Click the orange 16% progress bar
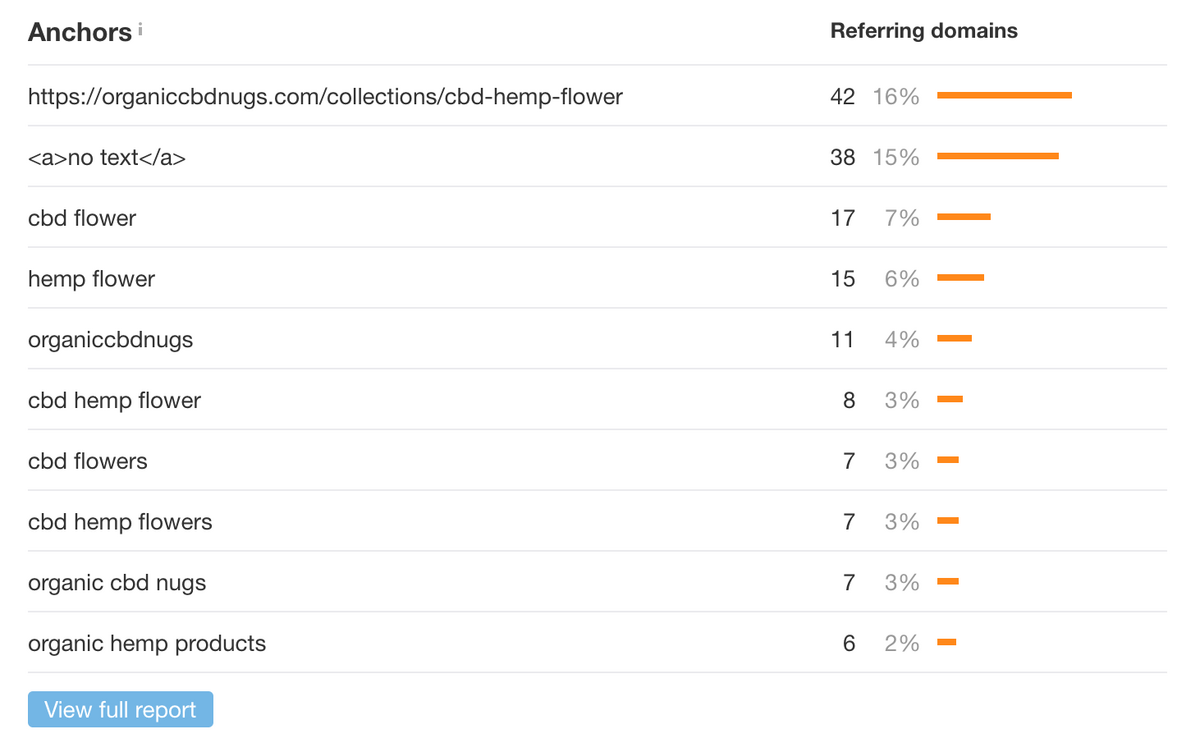The width and height of the screenshot is (1200, 752). [x=1004, y=96]
